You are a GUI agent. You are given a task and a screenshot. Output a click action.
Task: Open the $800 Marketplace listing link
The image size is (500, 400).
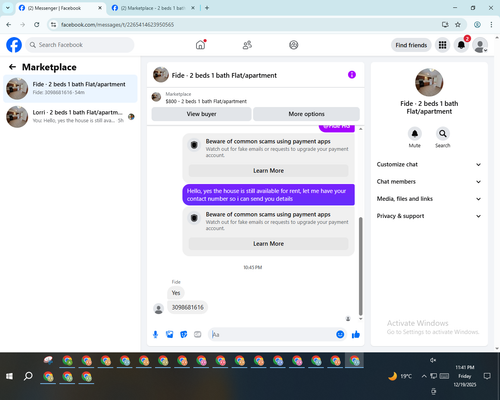click(x=206, y=101)
